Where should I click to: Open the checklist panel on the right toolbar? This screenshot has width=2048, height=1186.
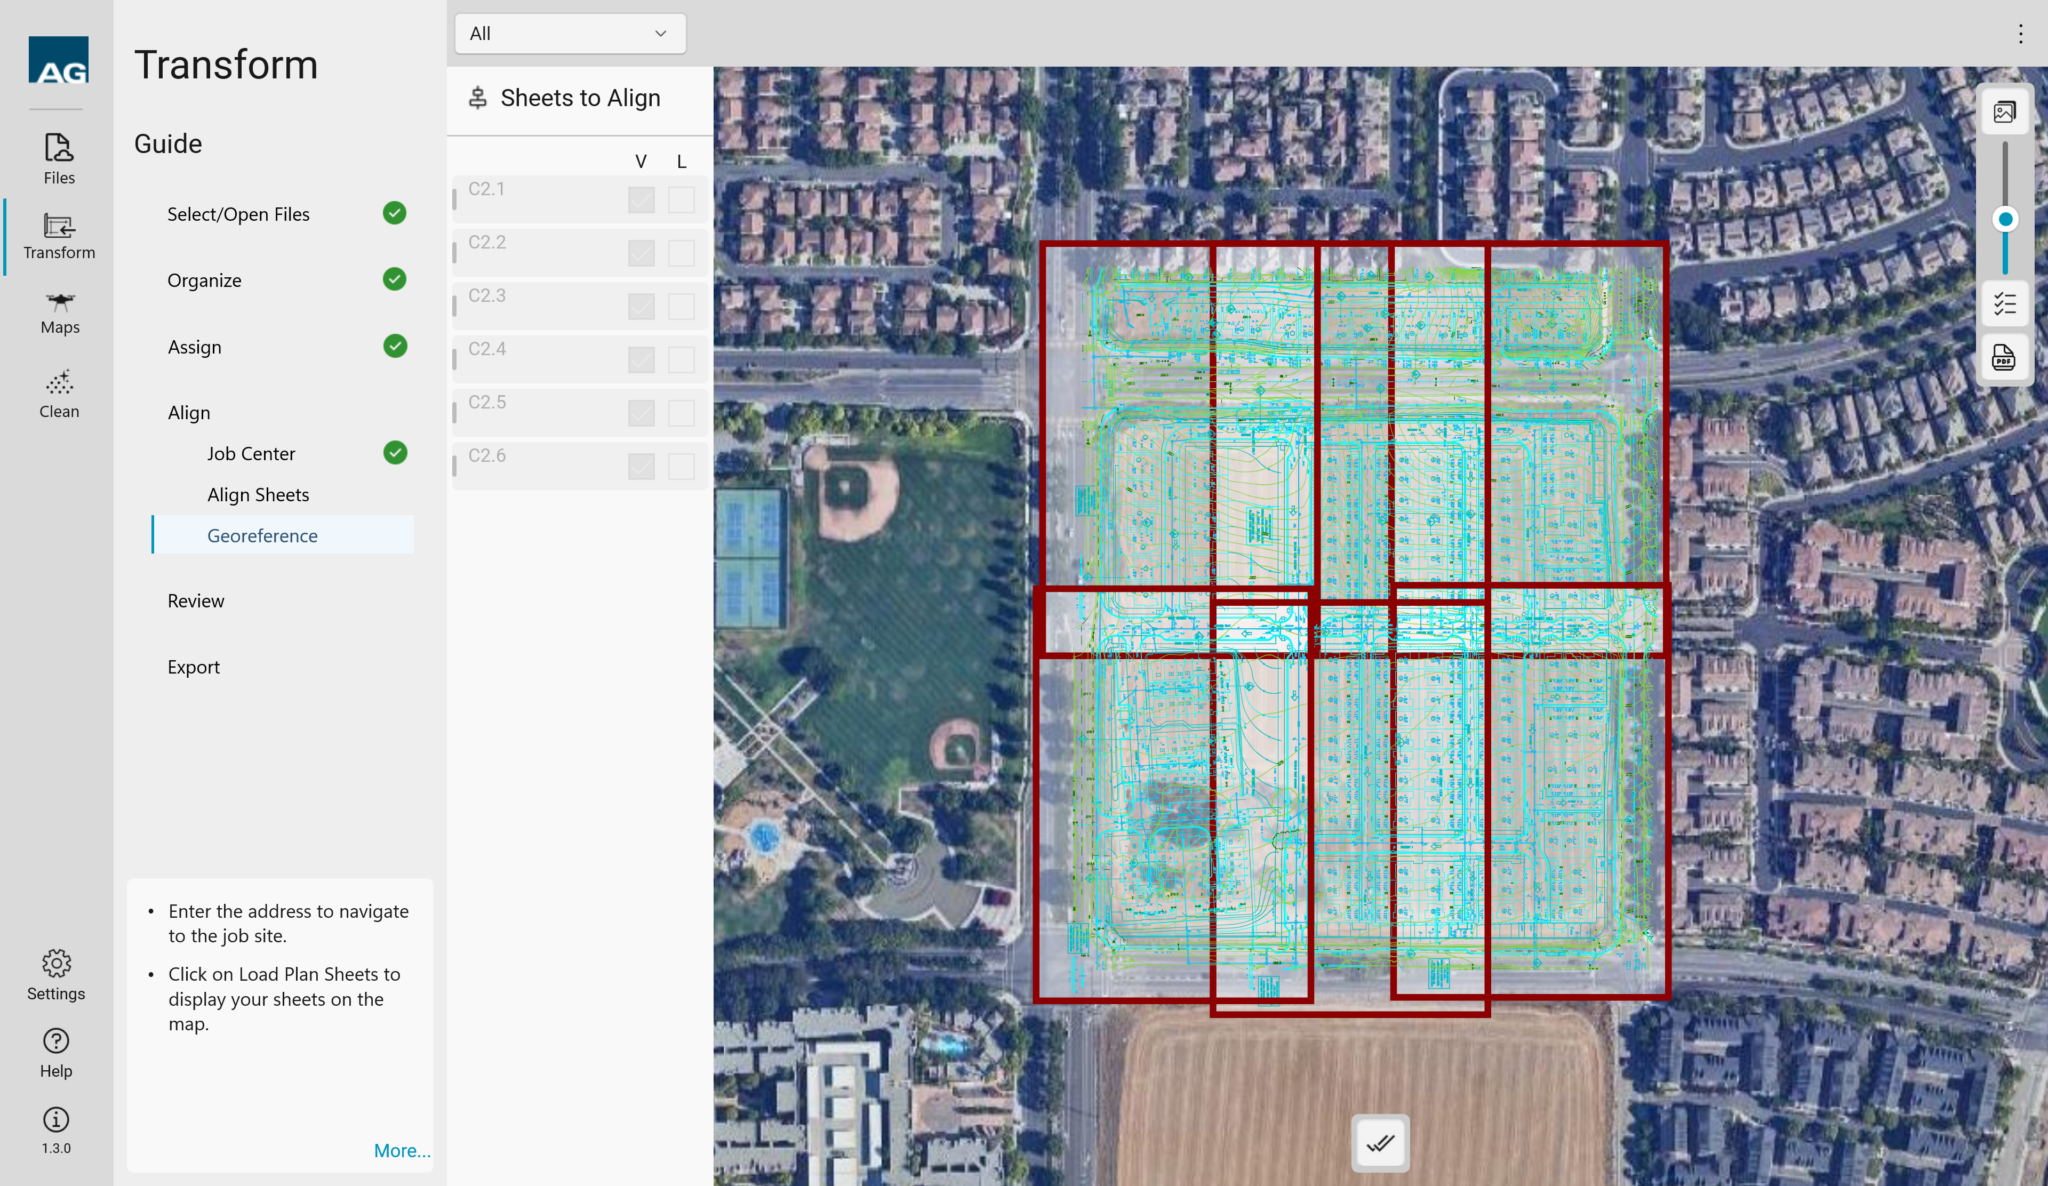point(2004,303)
